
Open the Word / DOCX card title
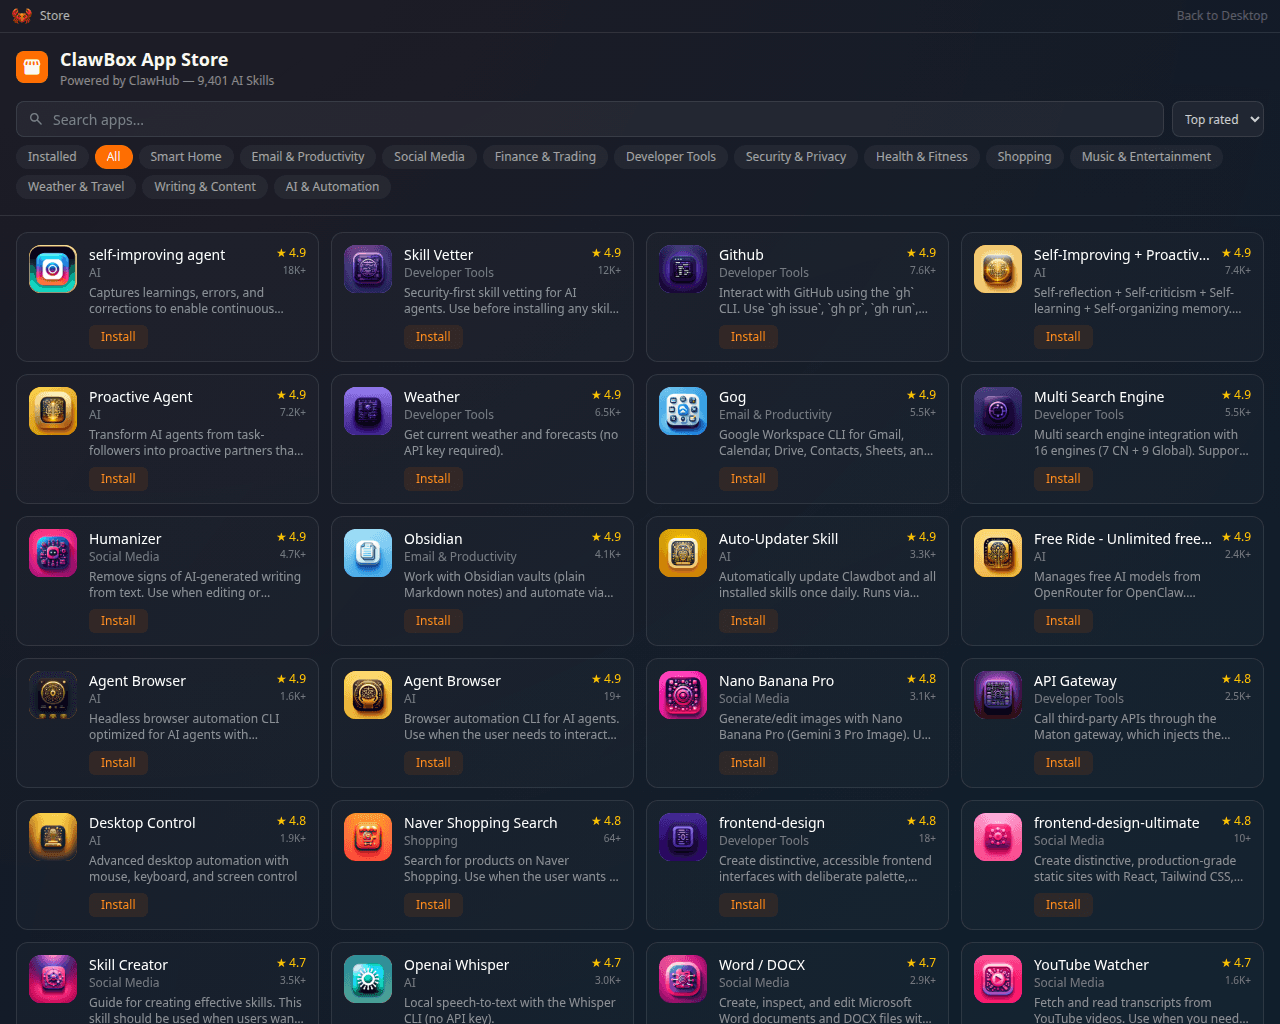coord(762,965)
